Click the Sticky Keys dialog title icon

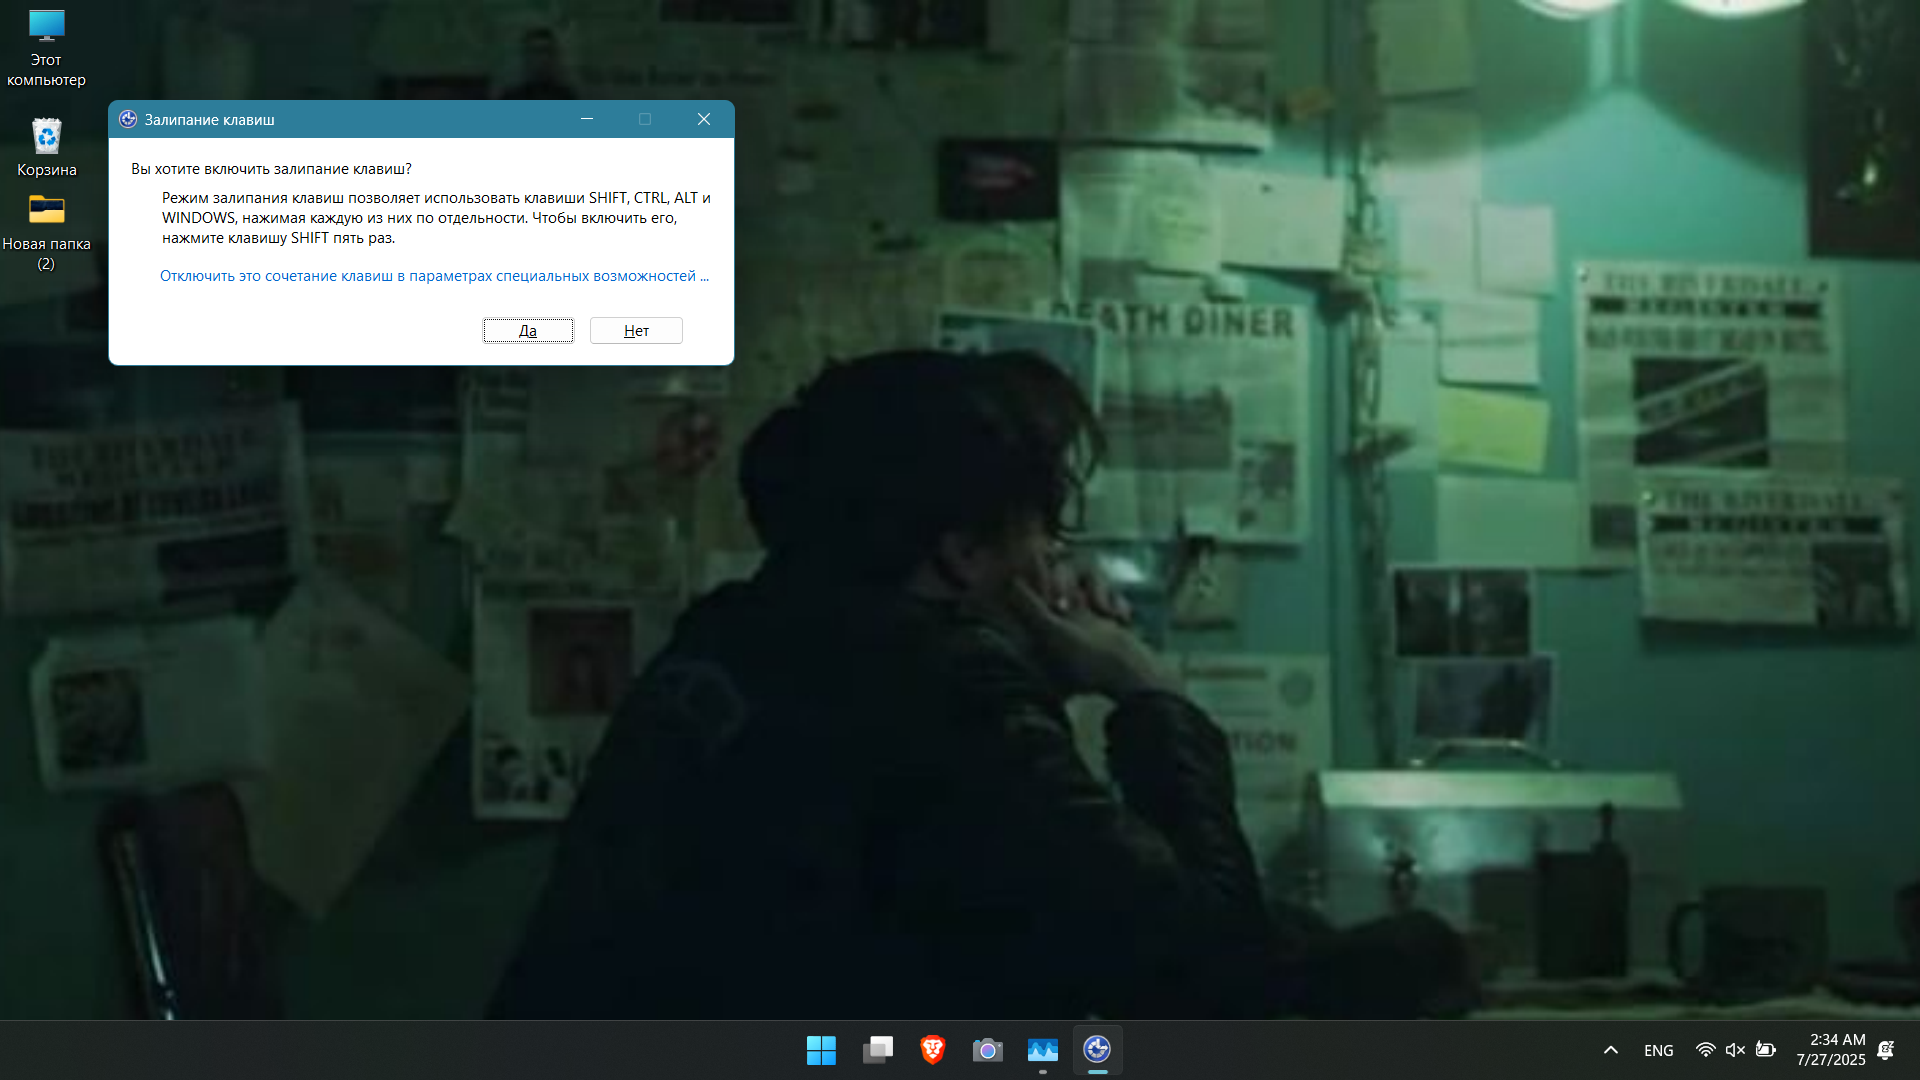point(128,119)
